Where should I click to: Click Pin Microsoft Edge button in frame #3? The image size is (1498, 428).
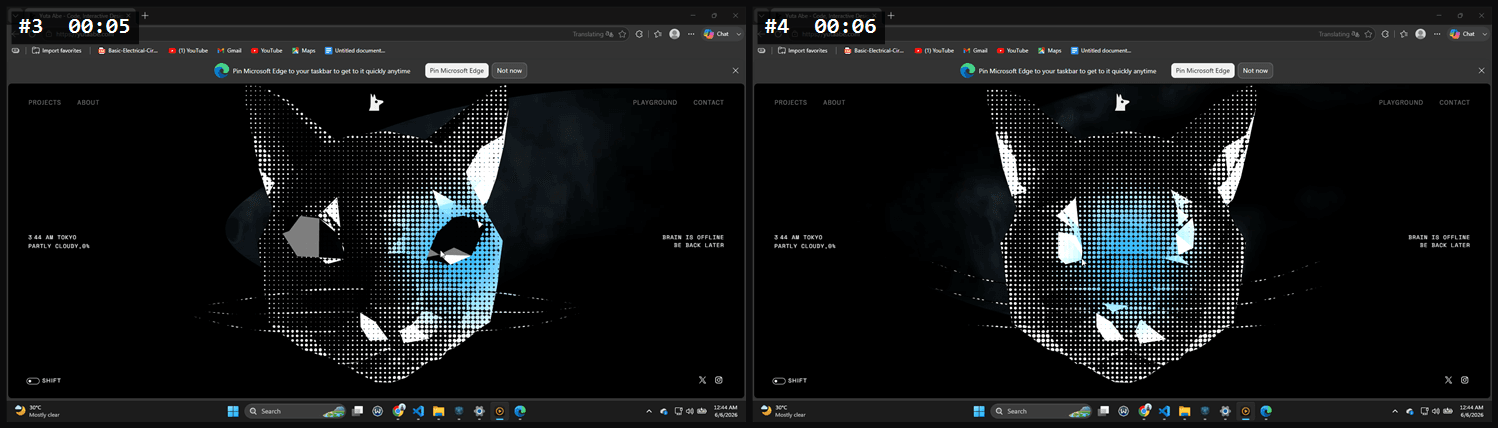pos(457,71)
